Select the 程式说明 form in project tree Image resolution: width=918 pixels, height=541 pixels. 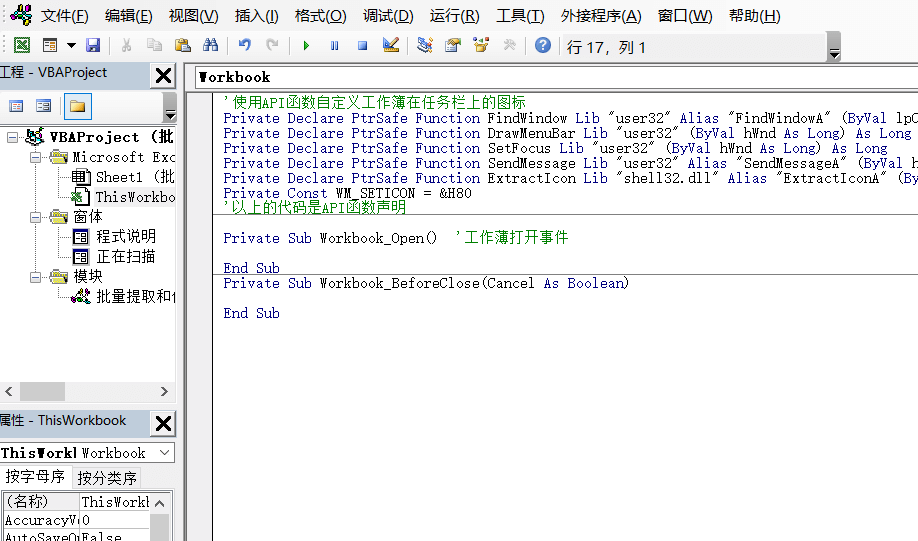click(126, 237)
